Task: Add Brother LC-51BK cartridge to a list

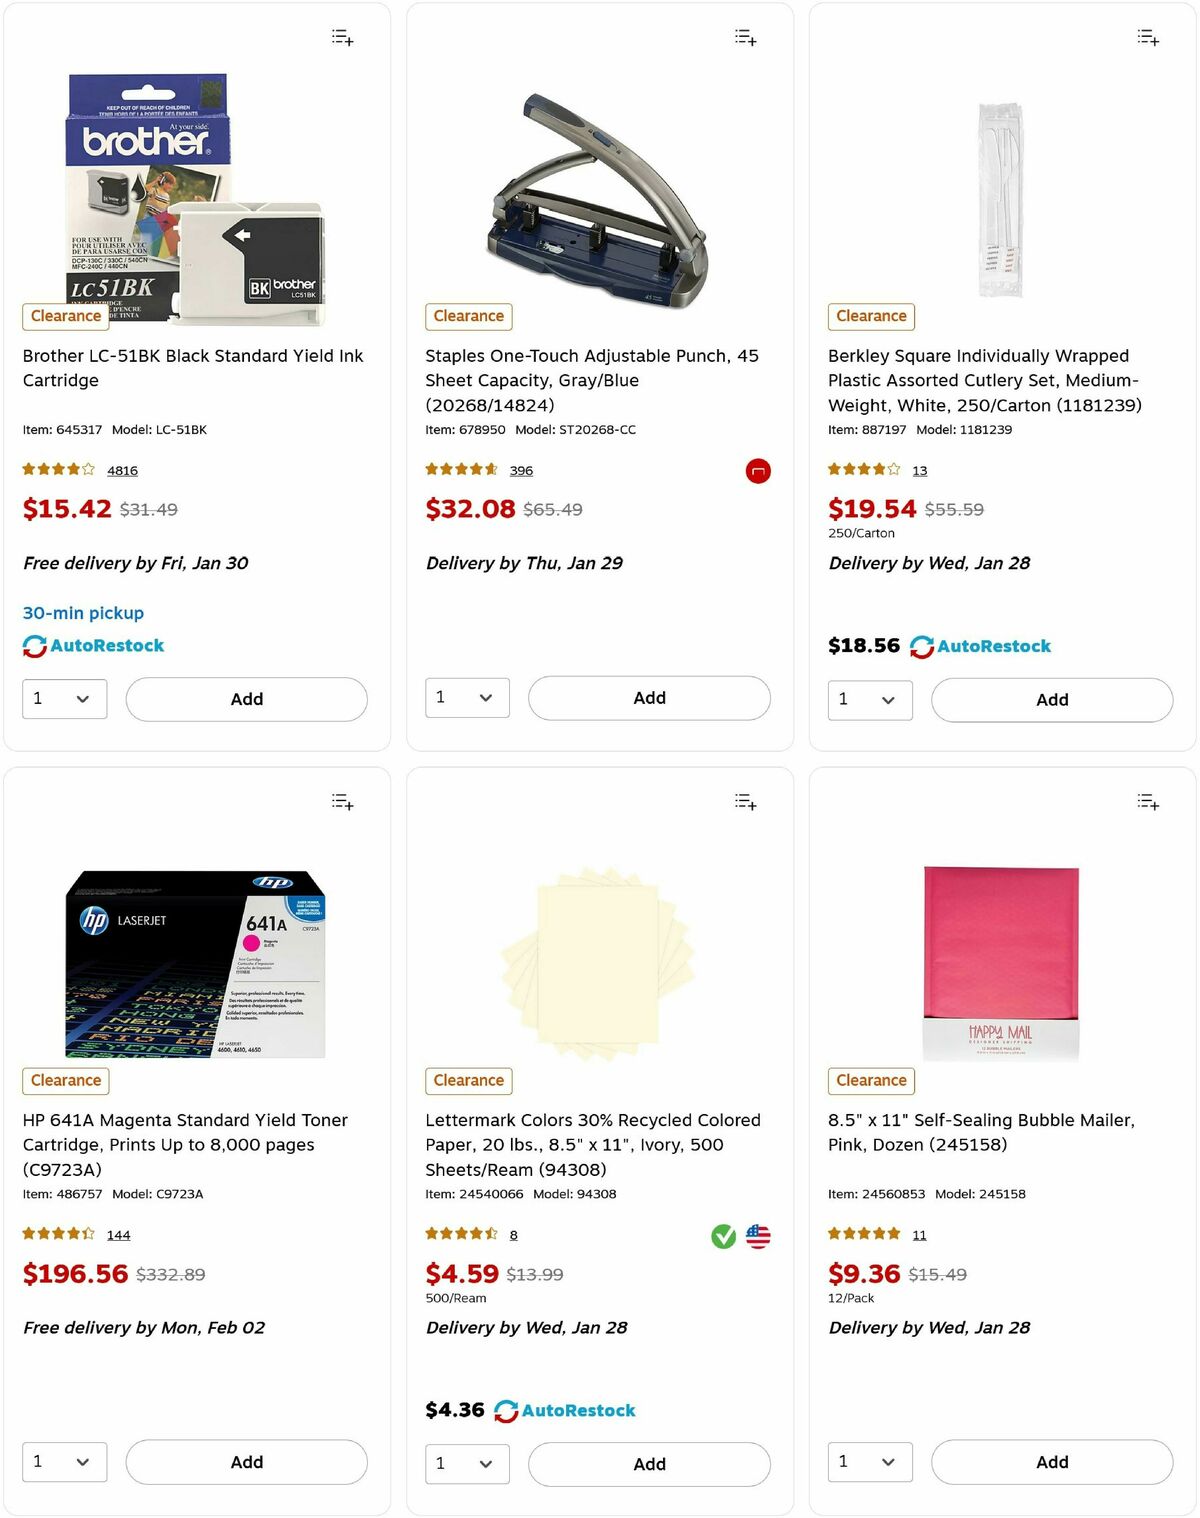Action: (x=341, y=37)
